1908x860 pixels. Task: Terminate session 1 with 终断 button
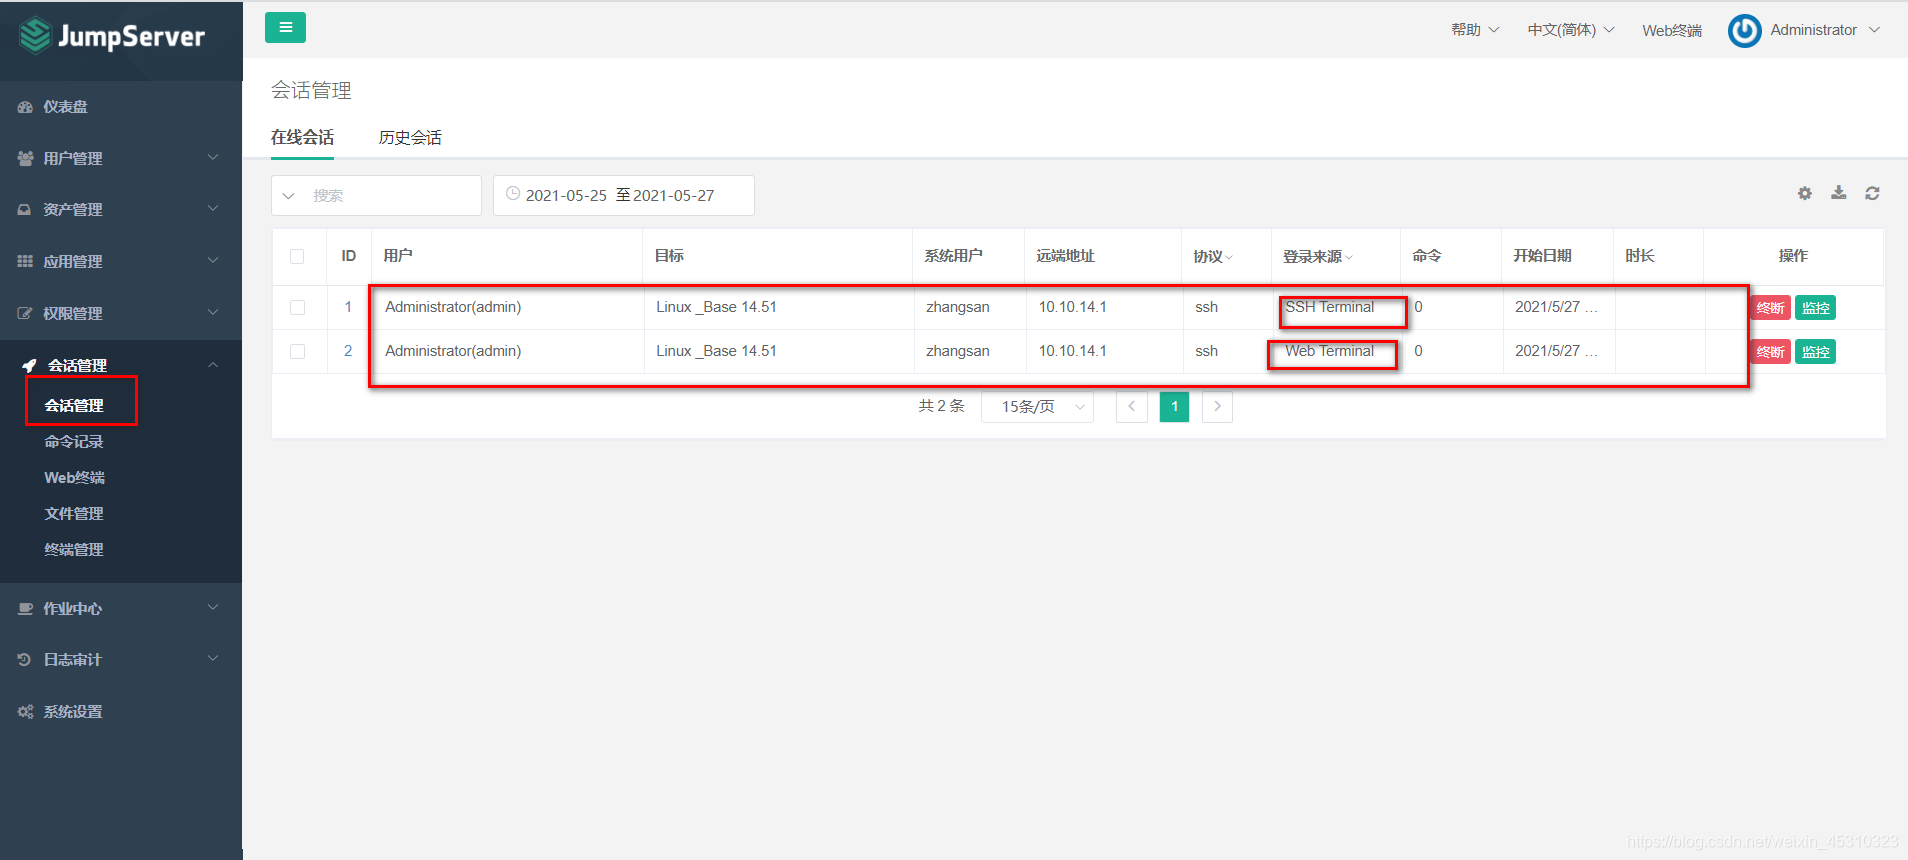1771,308
